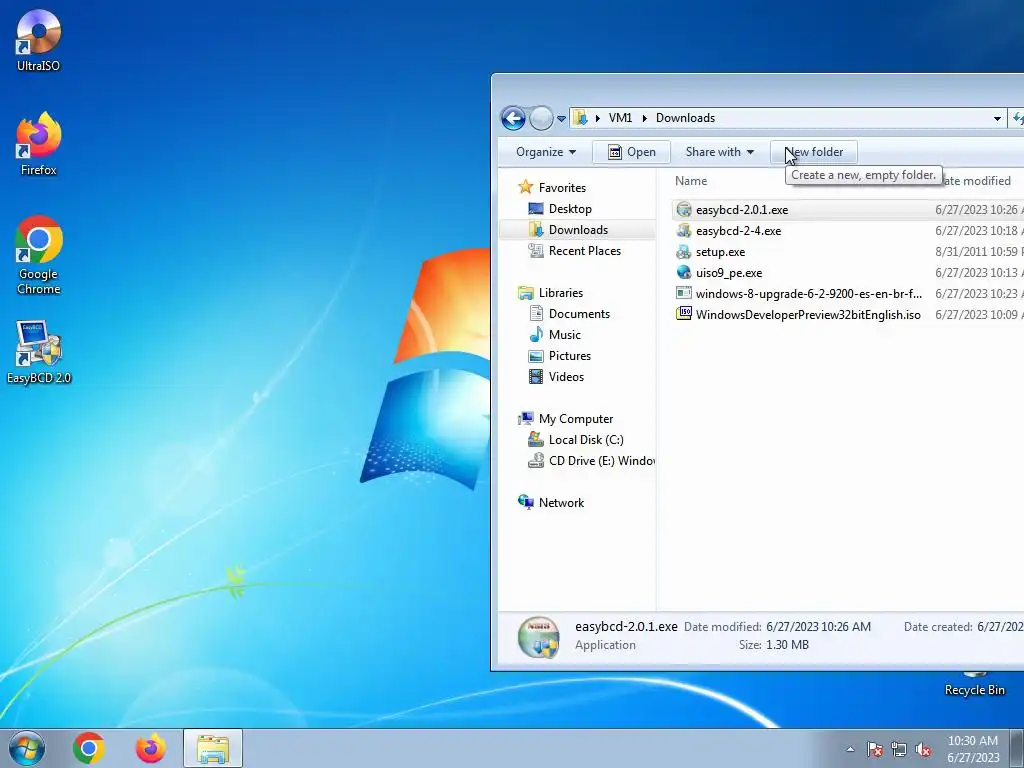Open the Action Center flag icon
This screenshot has height=768, width=1024.
875,749
